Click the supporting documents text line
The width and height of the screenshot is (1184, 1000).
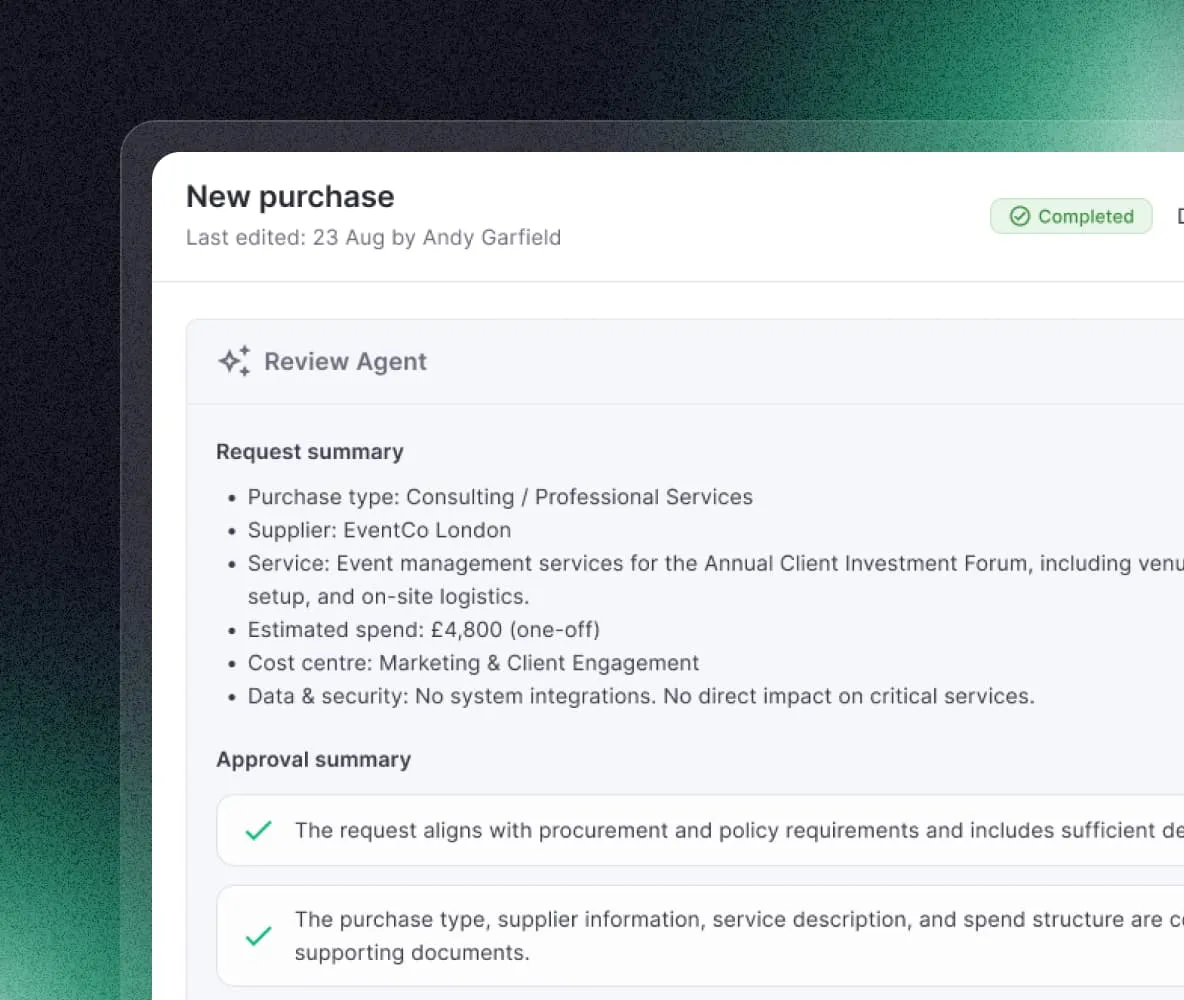412,952
